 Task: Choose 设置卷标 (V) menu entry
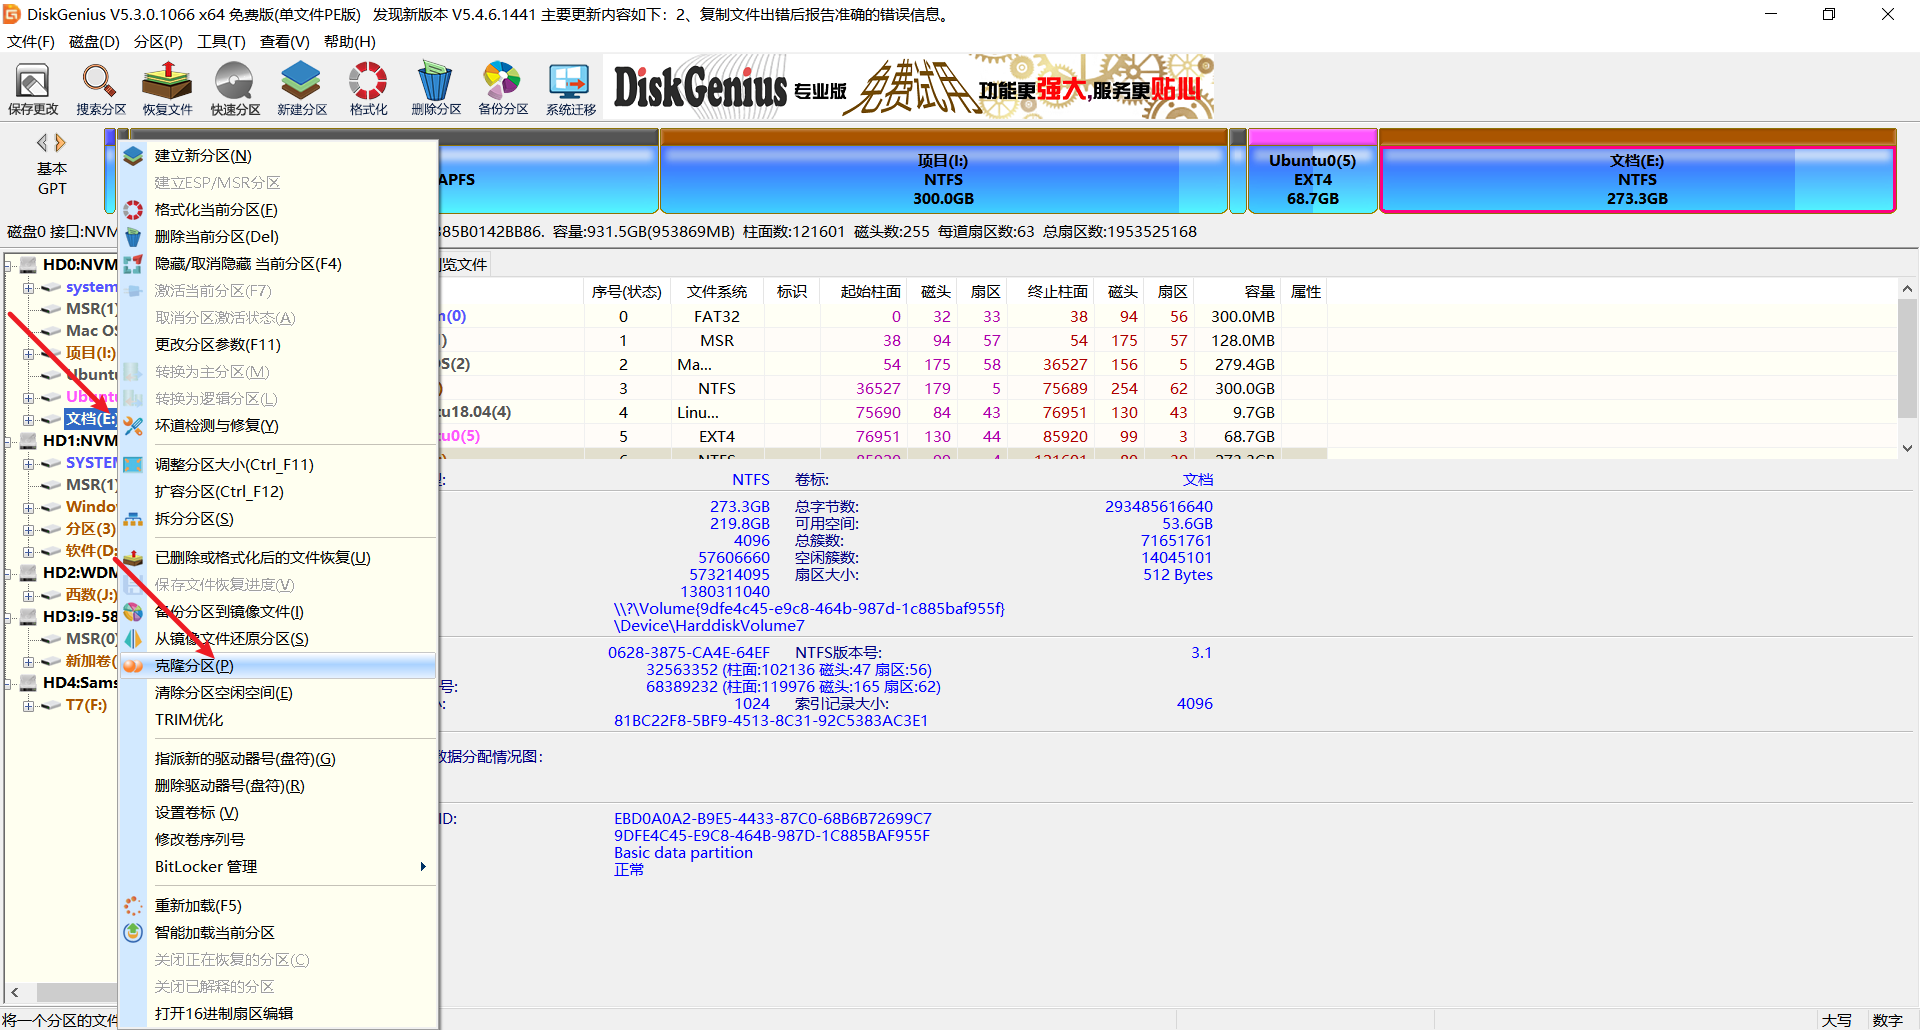pyautogui.click(x=278, y=813)
